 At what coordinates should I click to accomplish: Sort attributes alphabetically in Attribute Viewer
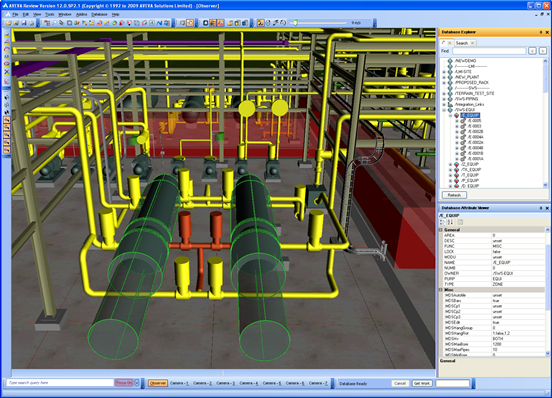(x=450, y=222)
